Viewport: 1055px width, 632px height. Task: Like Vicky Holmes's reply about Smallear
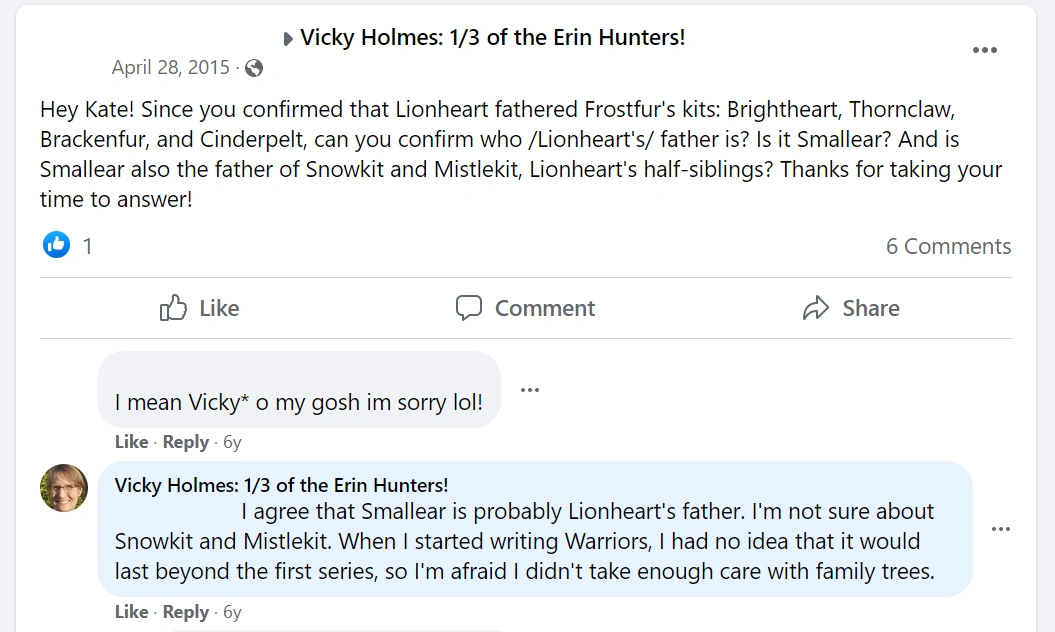pyautogui.click(x=131, y=612)
